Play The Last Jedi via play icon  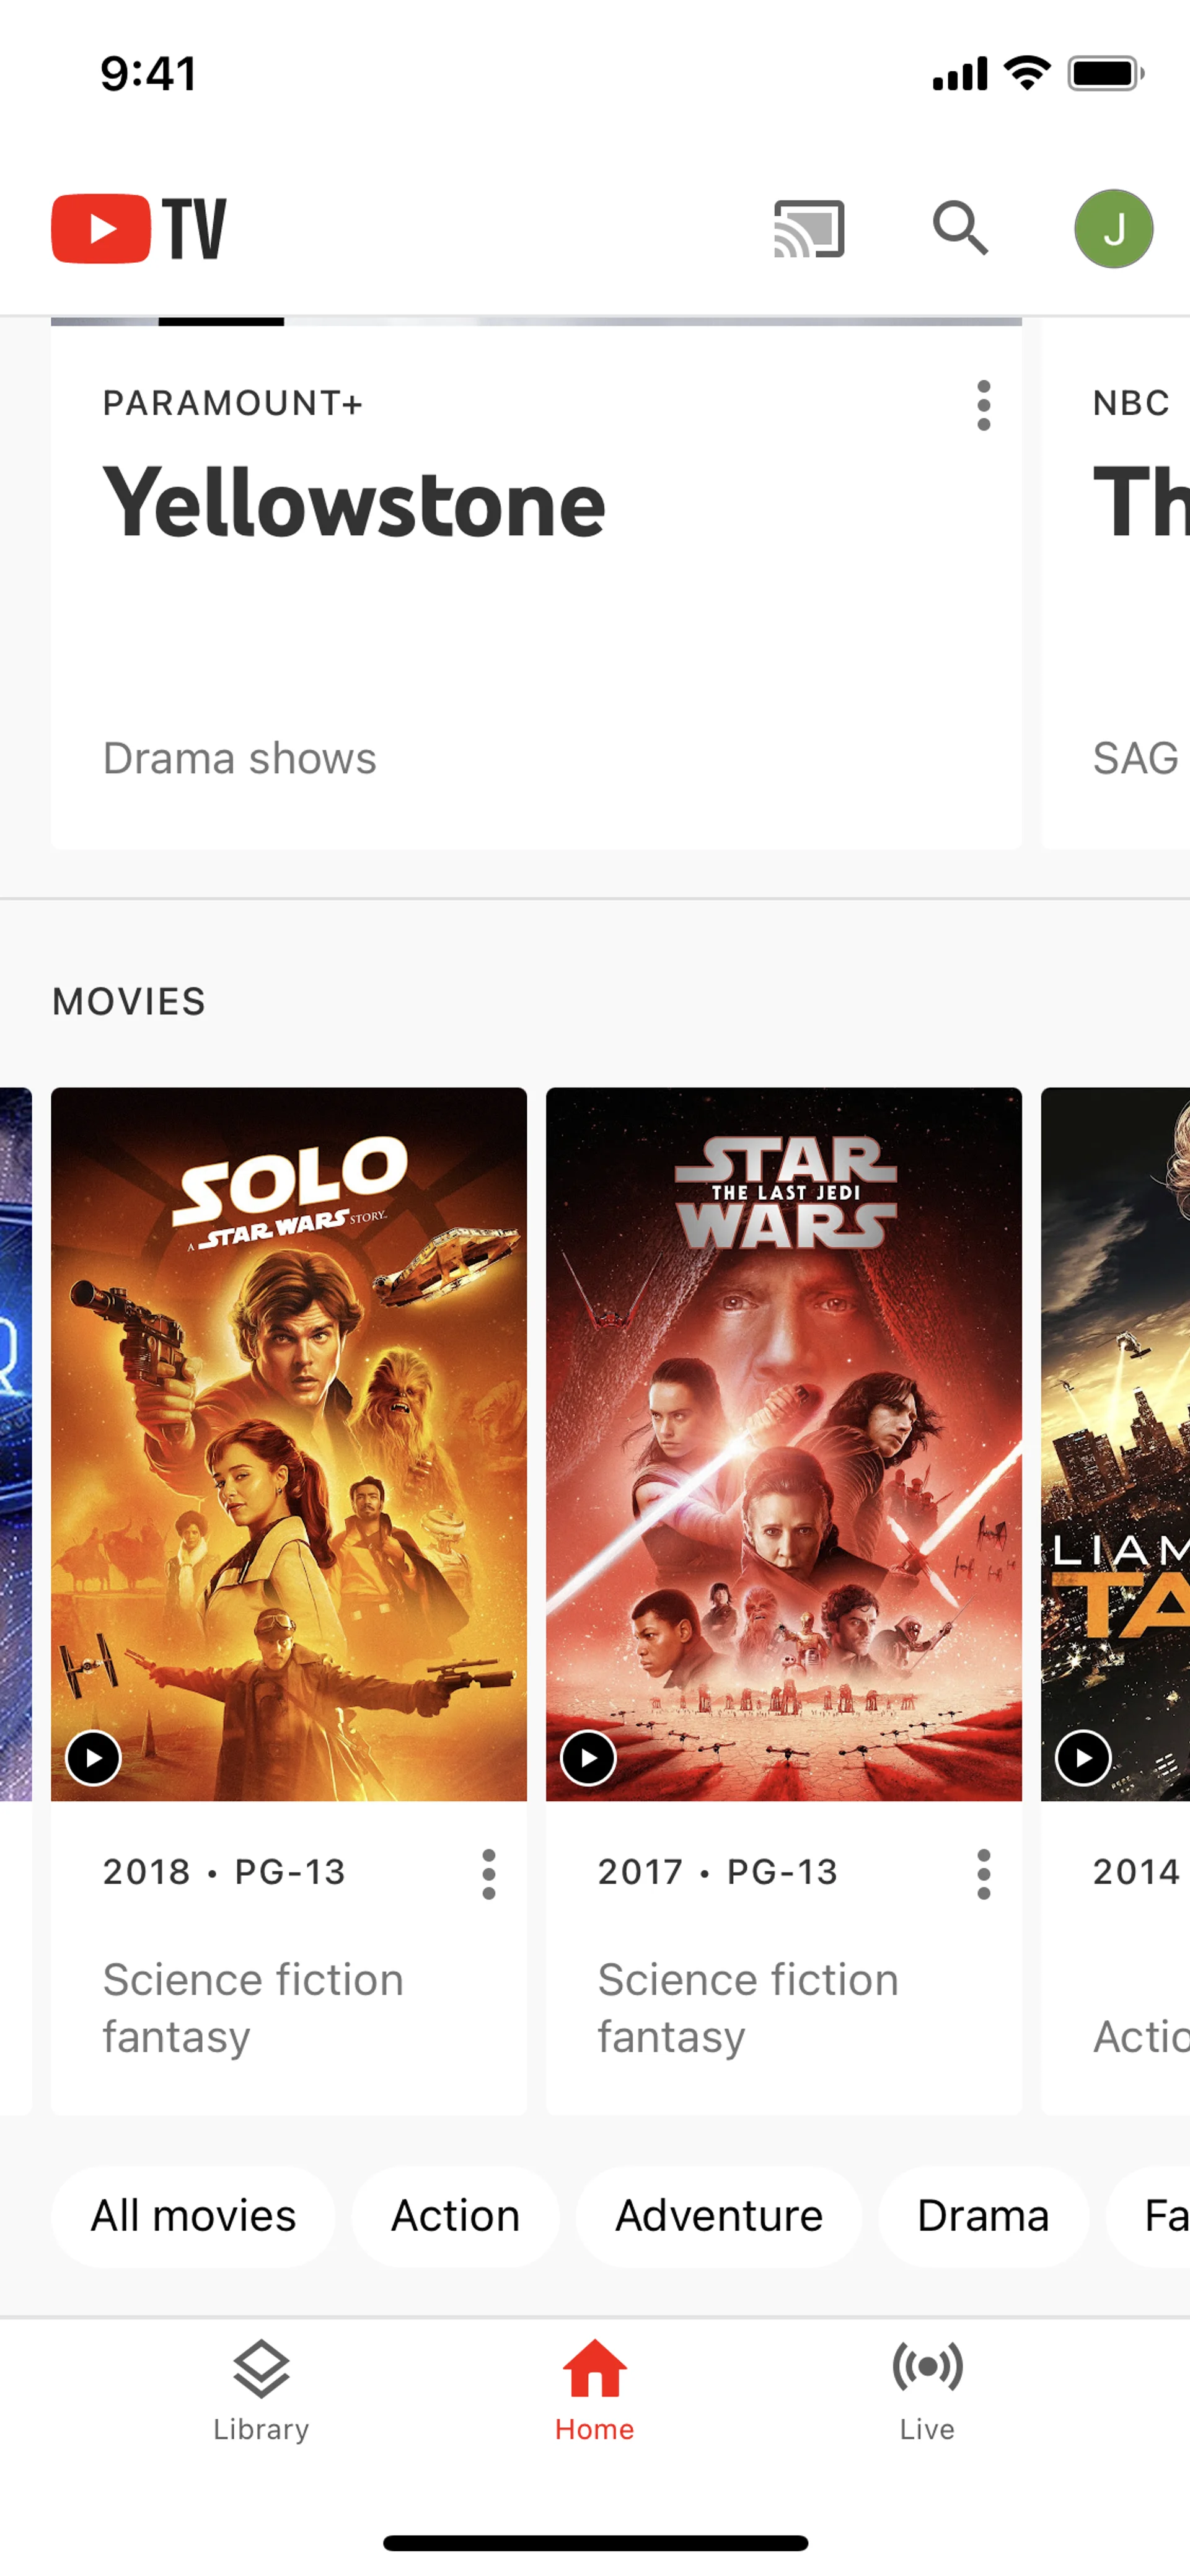(x=589, y=1757)
